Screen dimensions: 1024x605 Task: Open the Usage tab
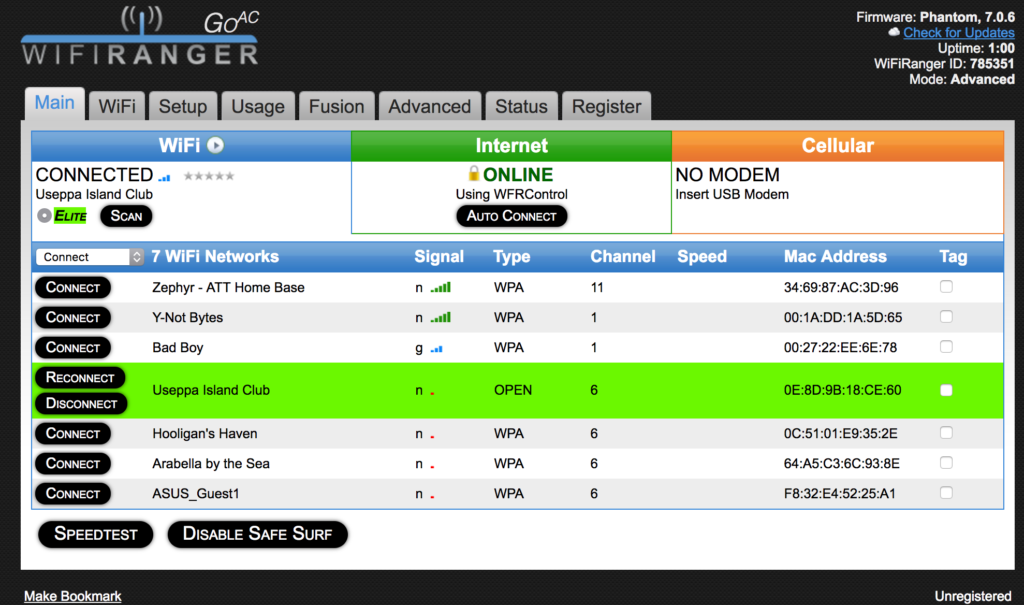coord(258,106)
